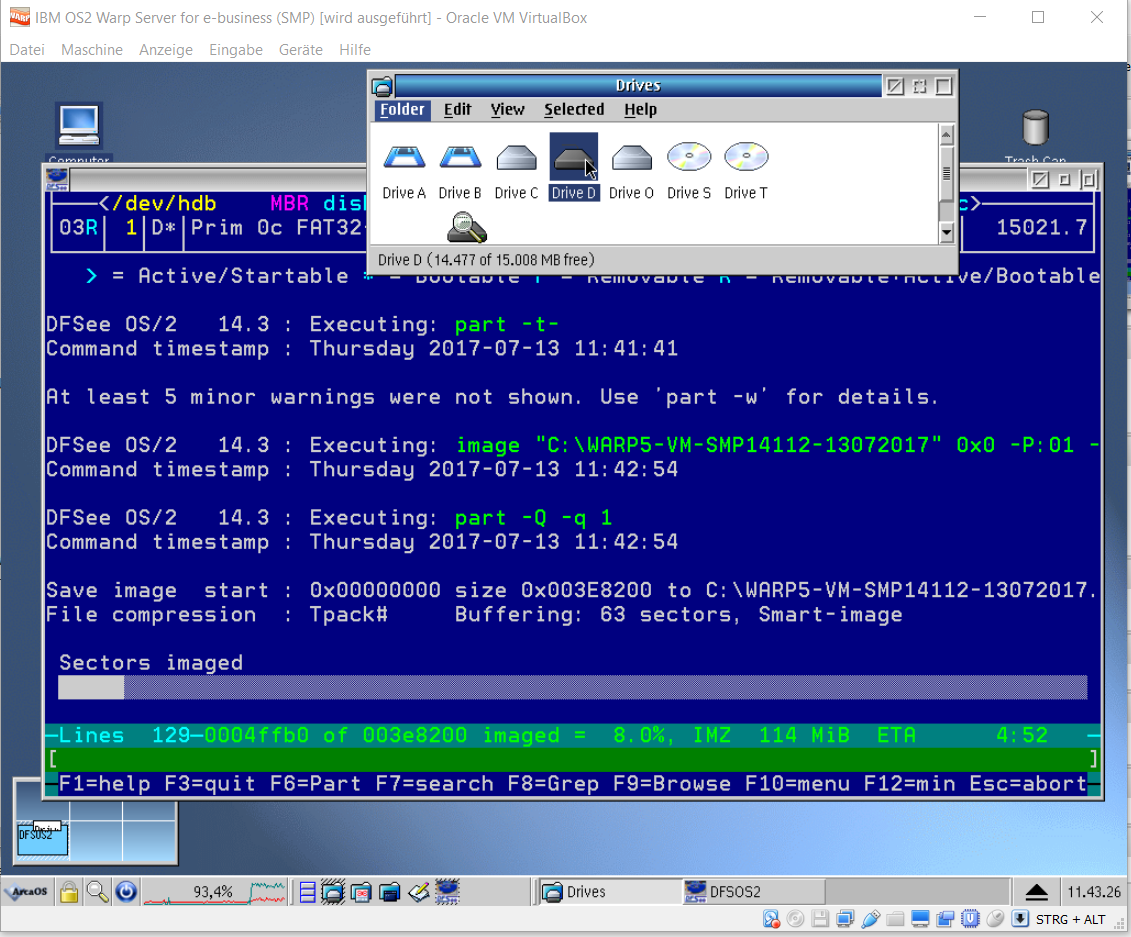Click the down arrow of Drives scrollbar
This screenshot has height=937, width=1131.
click(946, 232)
